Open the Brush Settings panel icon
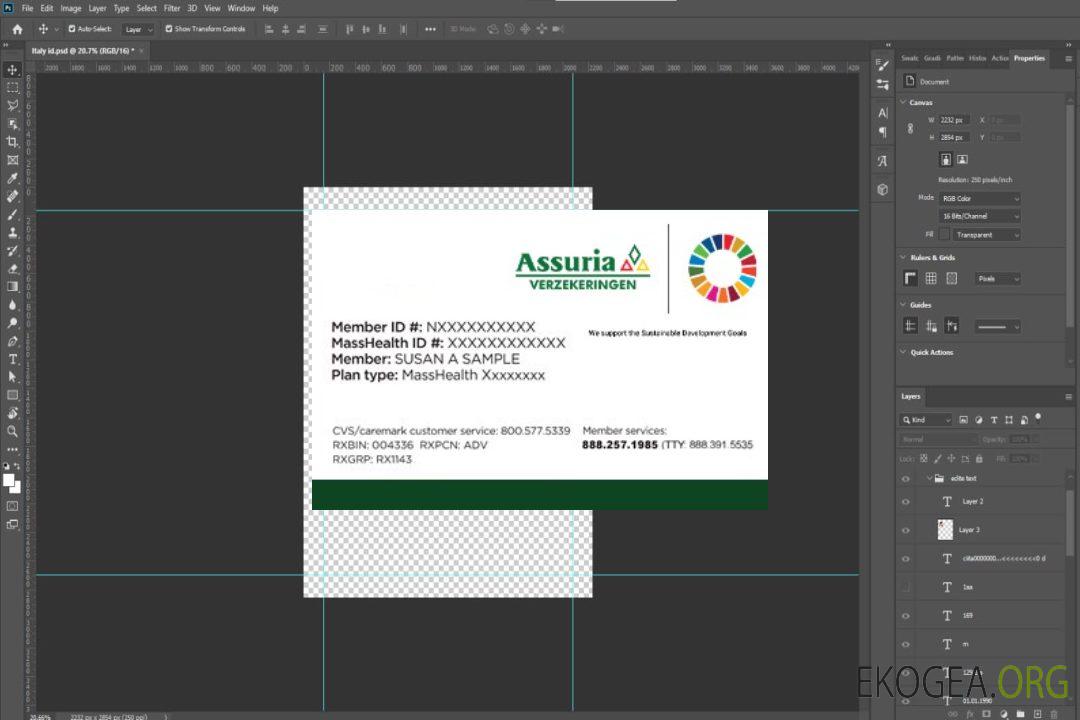This screenshot has width=1080, height=720. tap(883, 65)
